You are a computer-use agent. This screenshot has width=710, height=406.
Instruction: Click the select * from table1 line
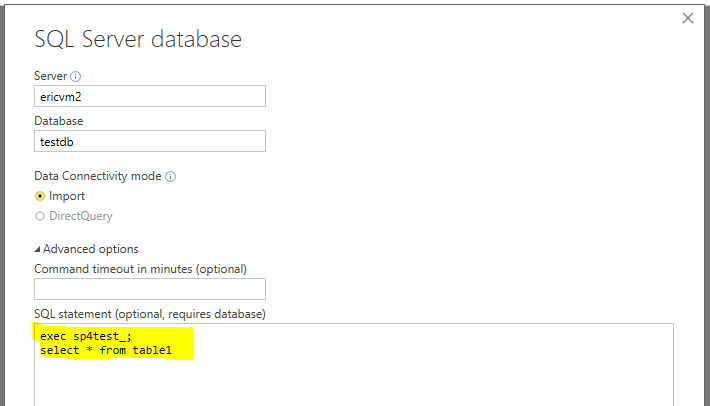pyautogui.click(x=106, y=350)
